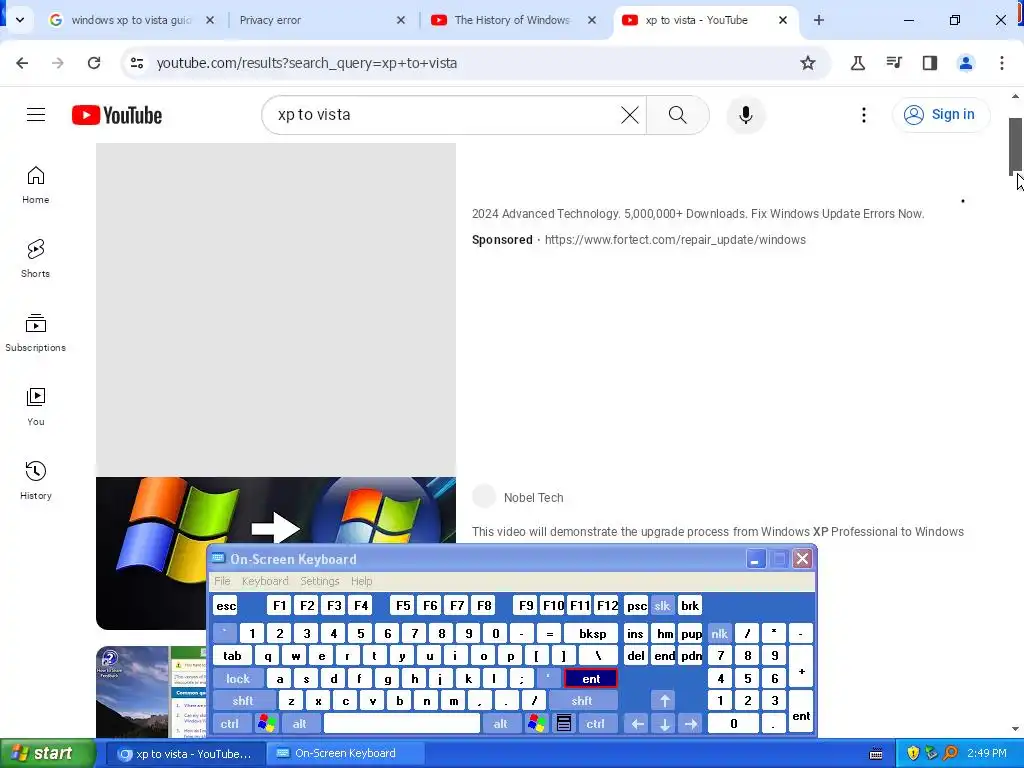Image resolution: width=1024 pixels, height=768 pixels.
Task: Click the bksp key
Action: [x=592, y=633]
